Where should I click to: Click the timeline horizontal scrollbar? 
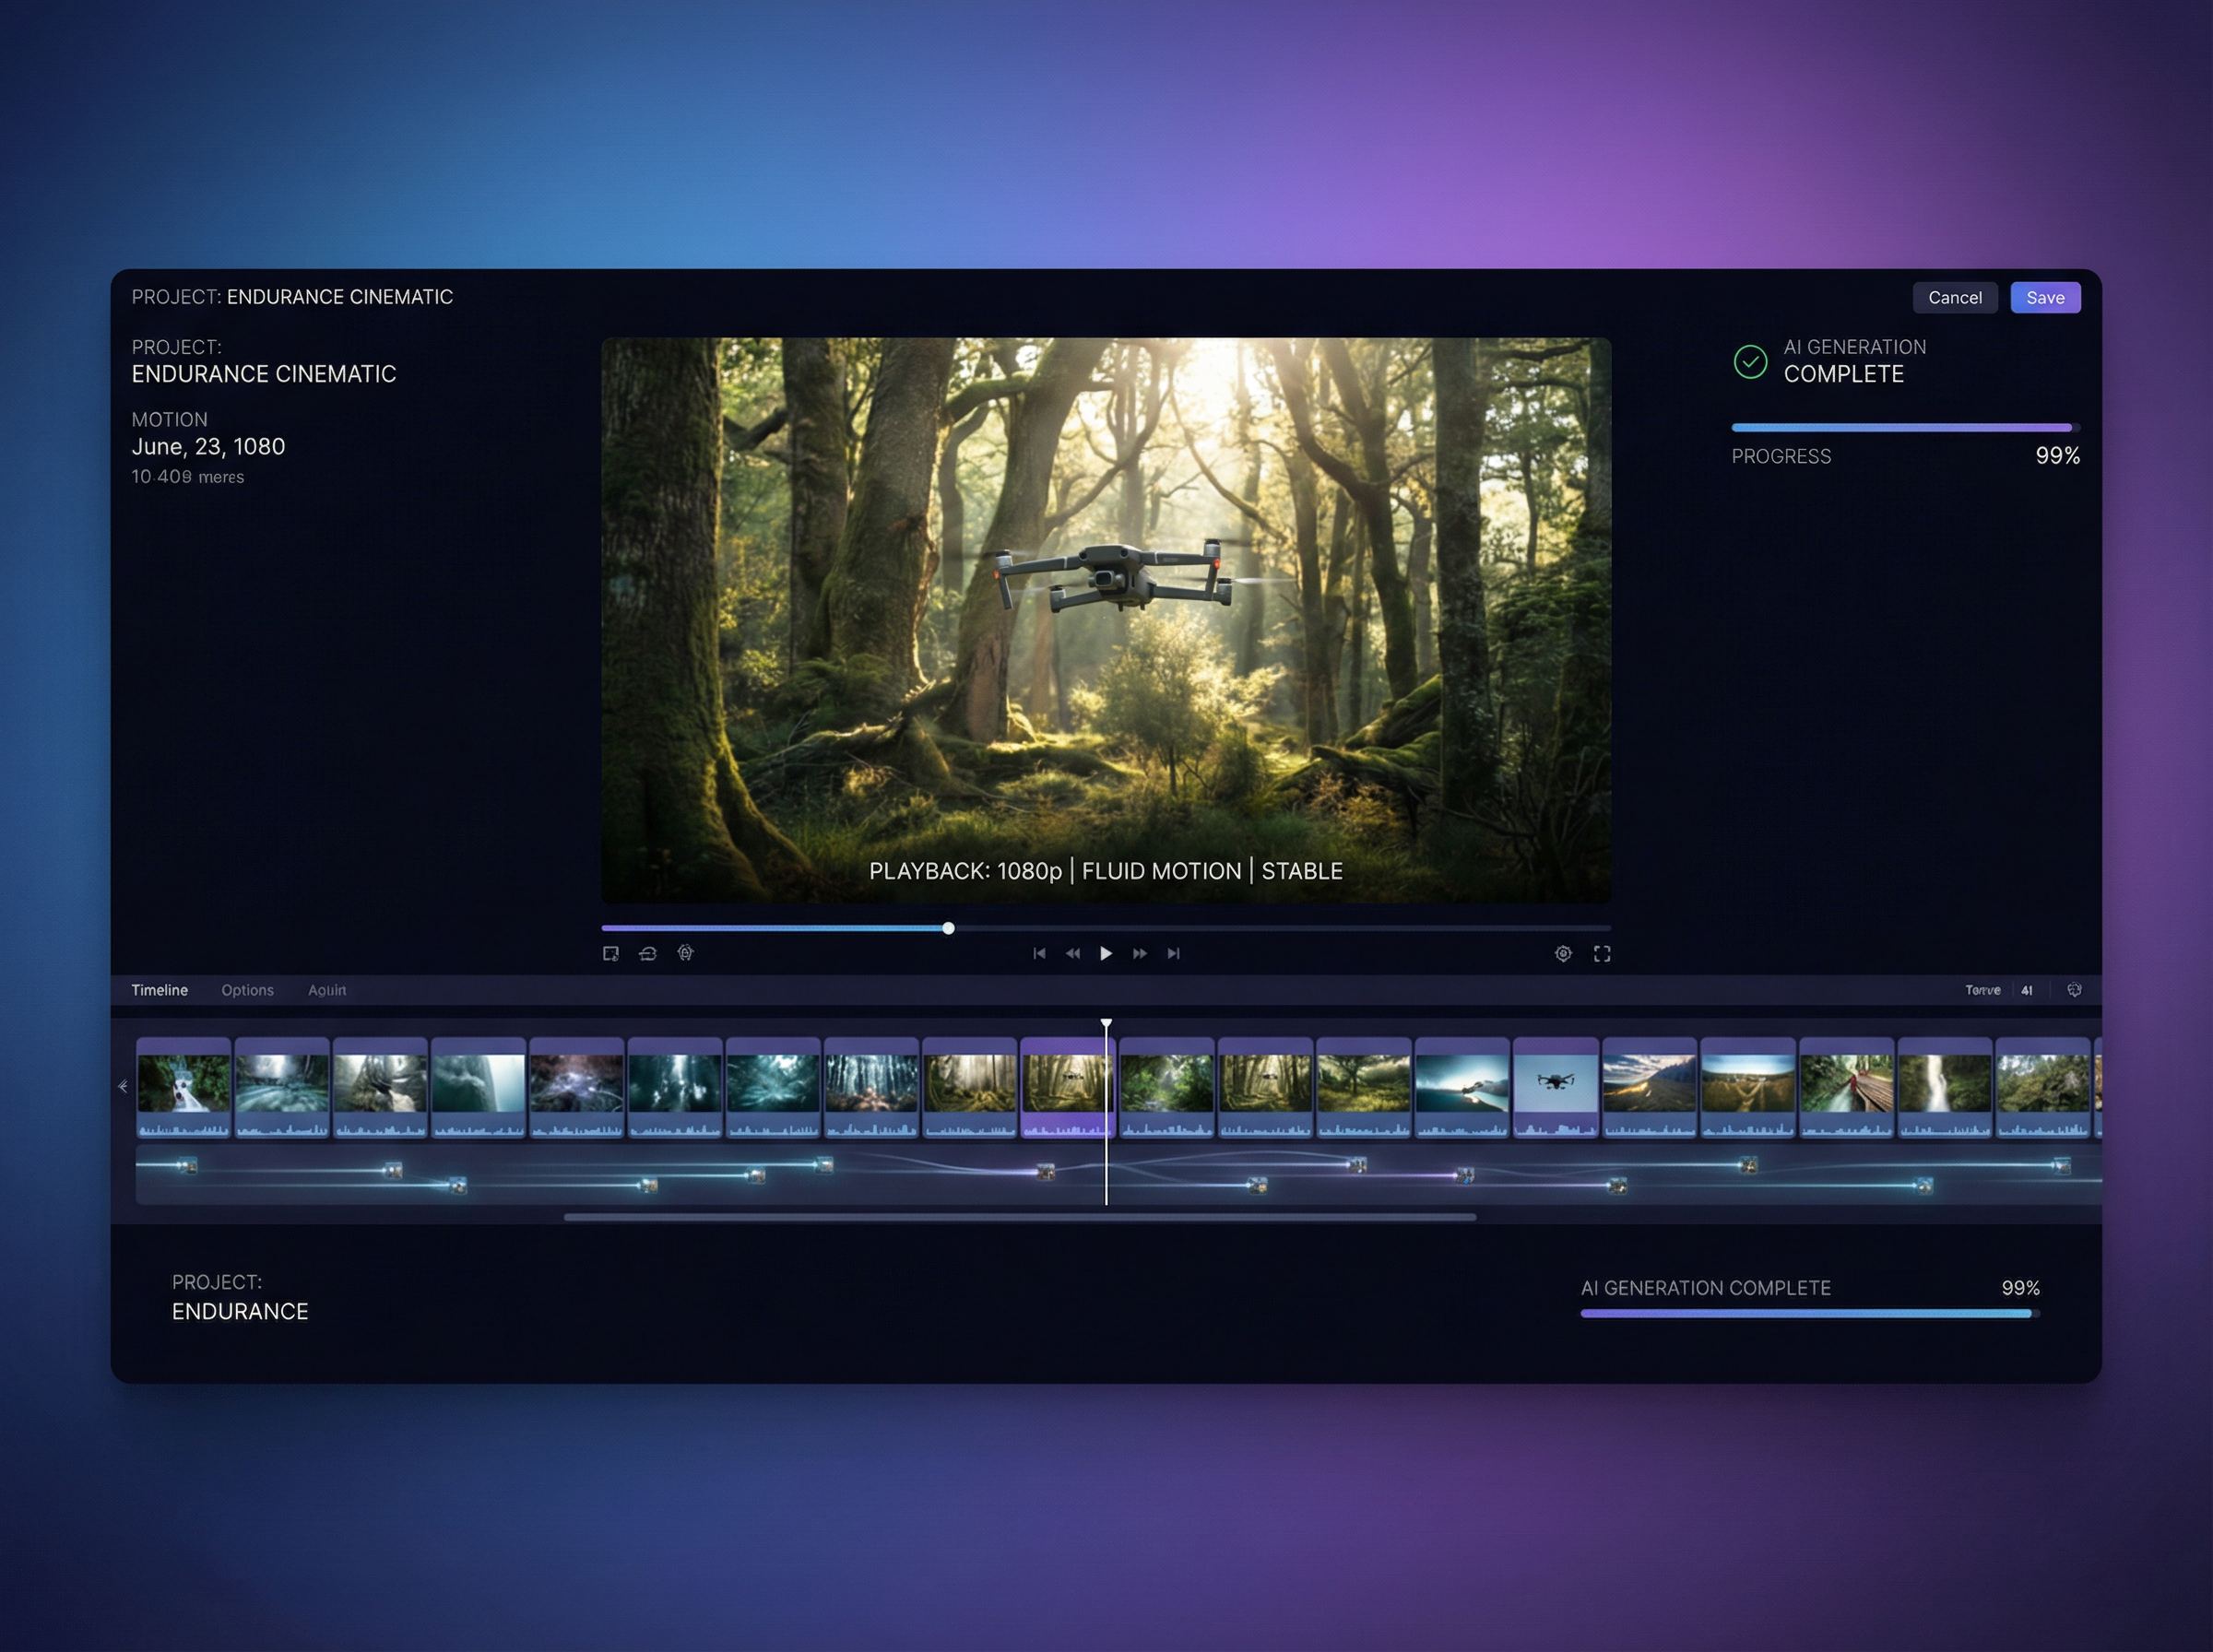[1019, 1217]
